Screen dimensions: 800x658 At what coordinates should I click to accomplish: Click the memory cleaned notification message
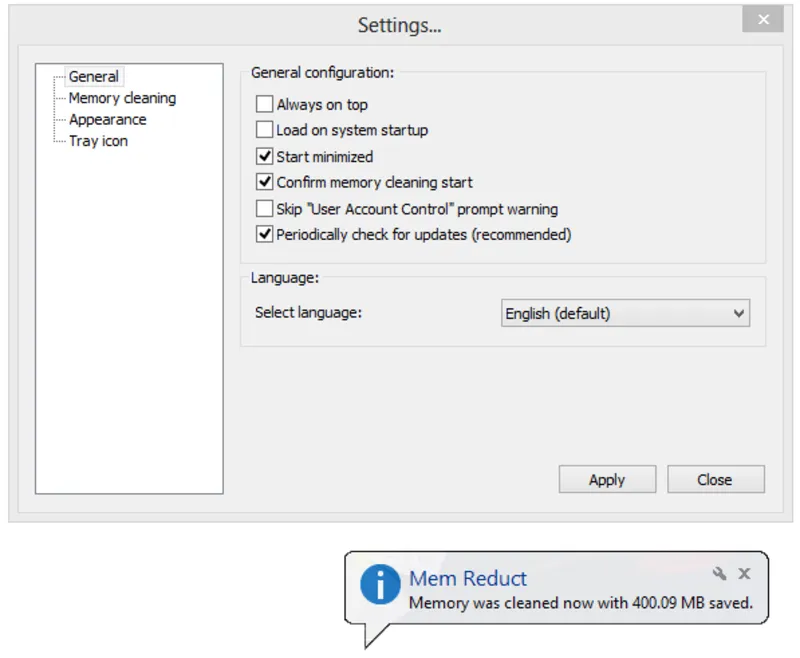(x=580, y=603)
